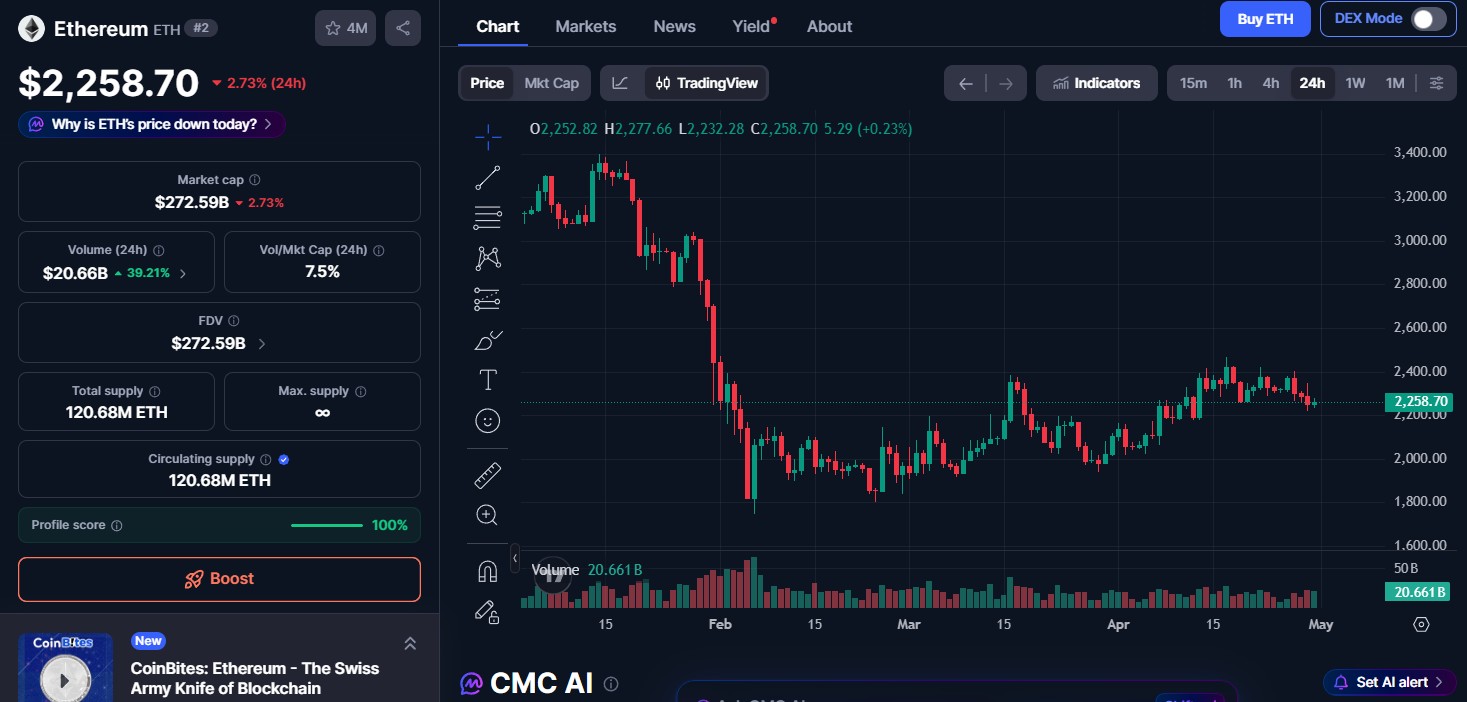Select the trend line drawing tool
Viewport: 1467px width, 702px height.
click(487, 177)
